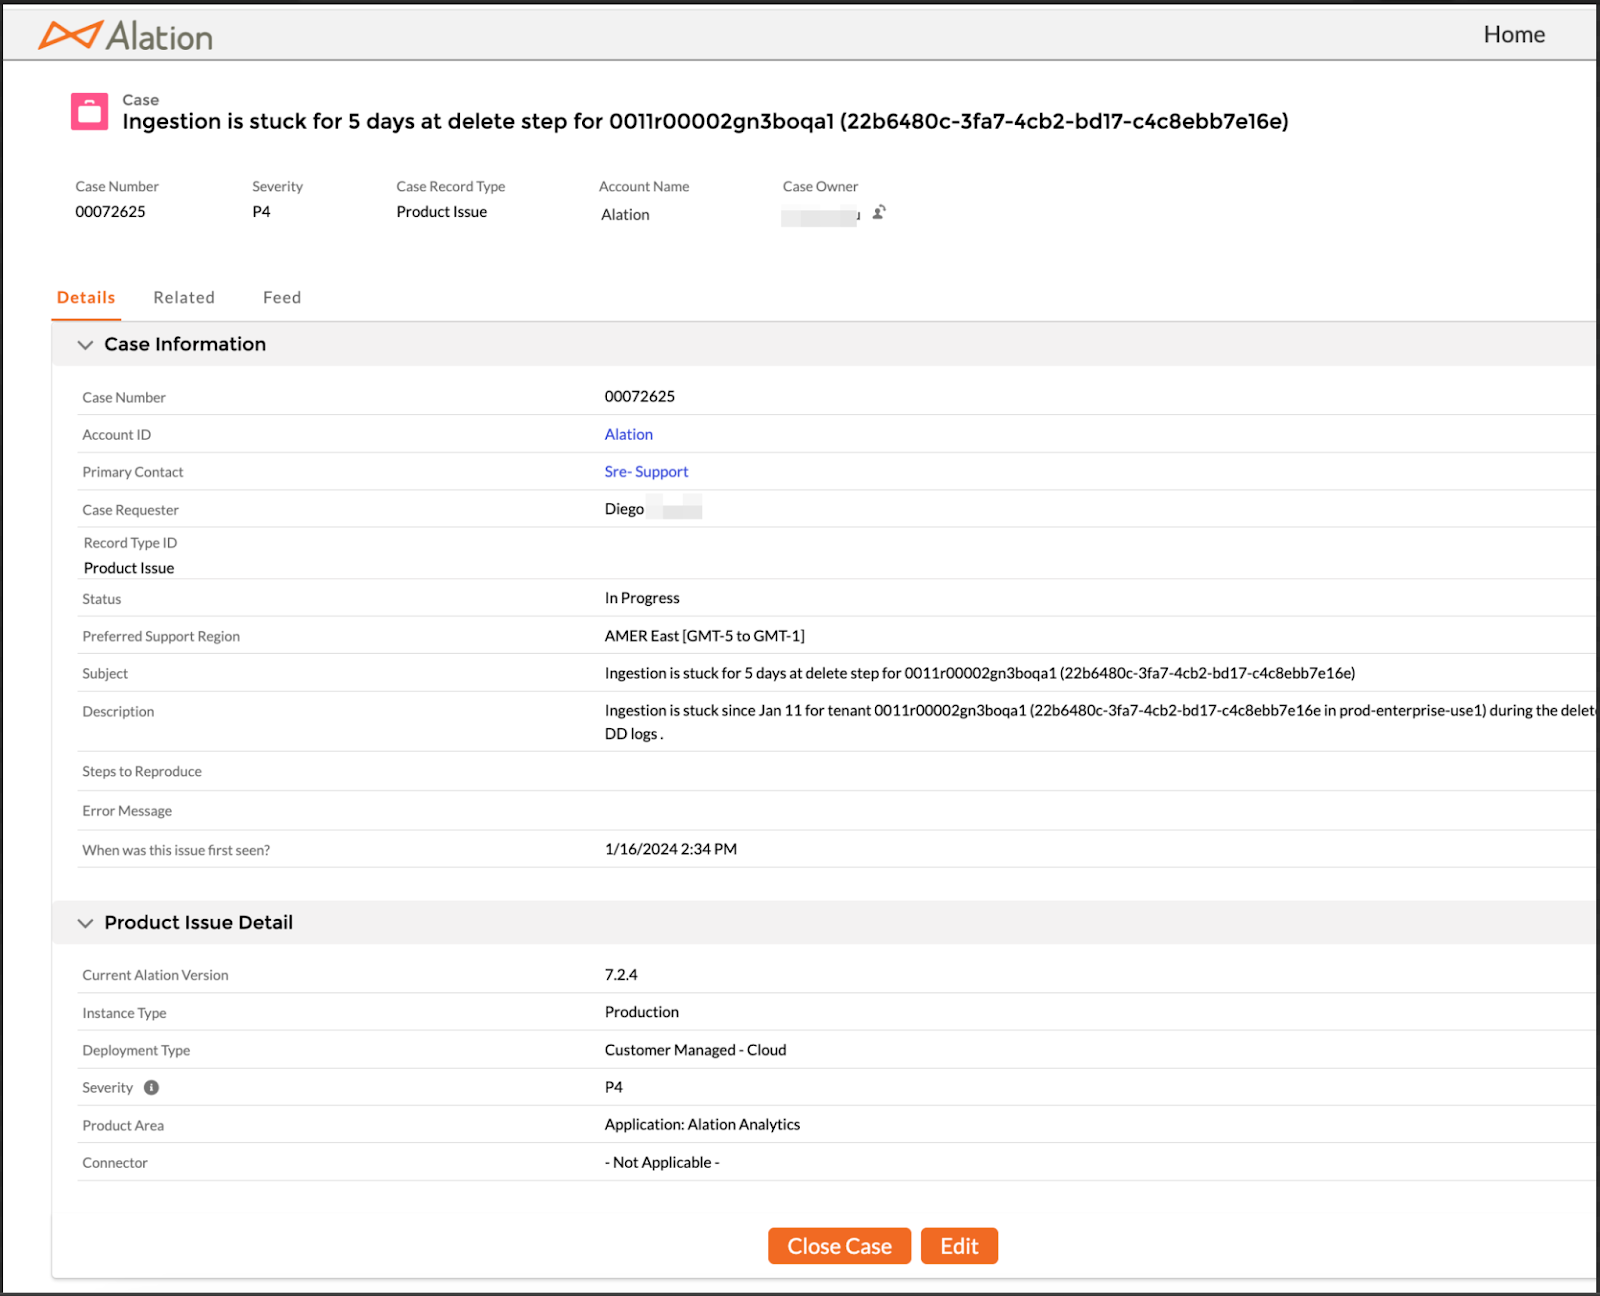Click the Status value In Progress
Image resolution: width=1600 pixels, height=1296 pixels.
pos(642,598)
